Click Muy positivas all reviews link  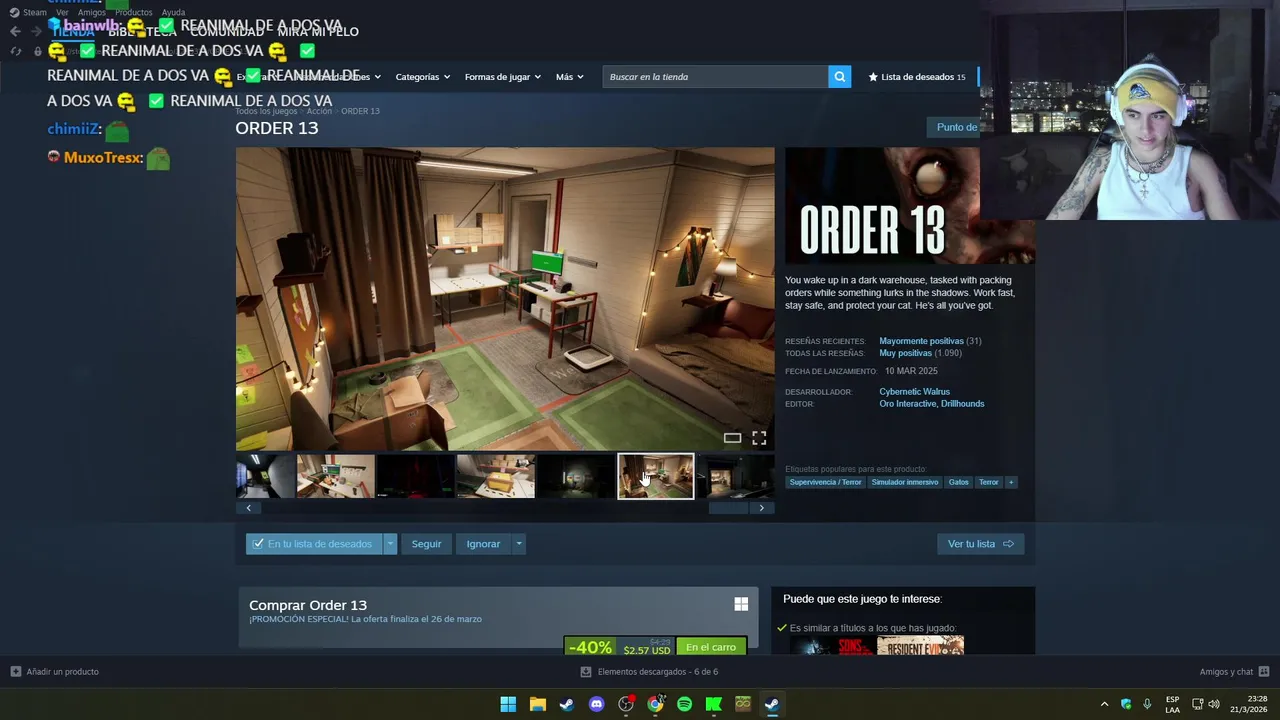pos(905,353)
